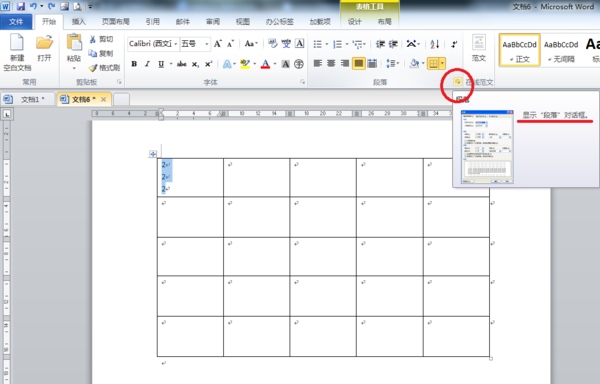Switch to the 插入 ribbon tab

coord(78,22)
